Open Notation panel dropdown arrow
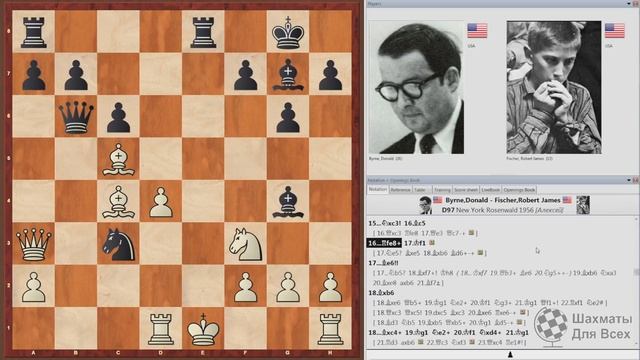Viewport: 640px width, 360px height. pos(629,180)
